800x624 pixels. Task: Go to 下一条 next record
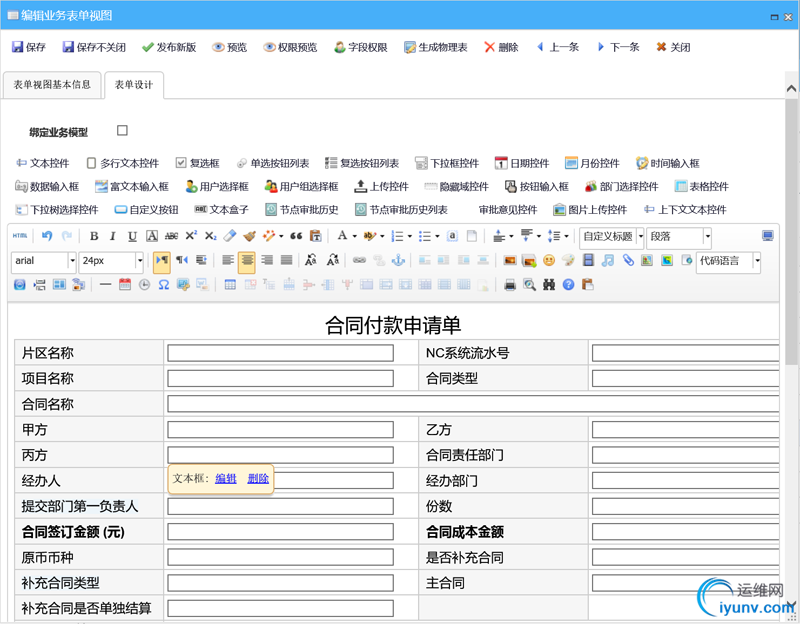(618, 47)
